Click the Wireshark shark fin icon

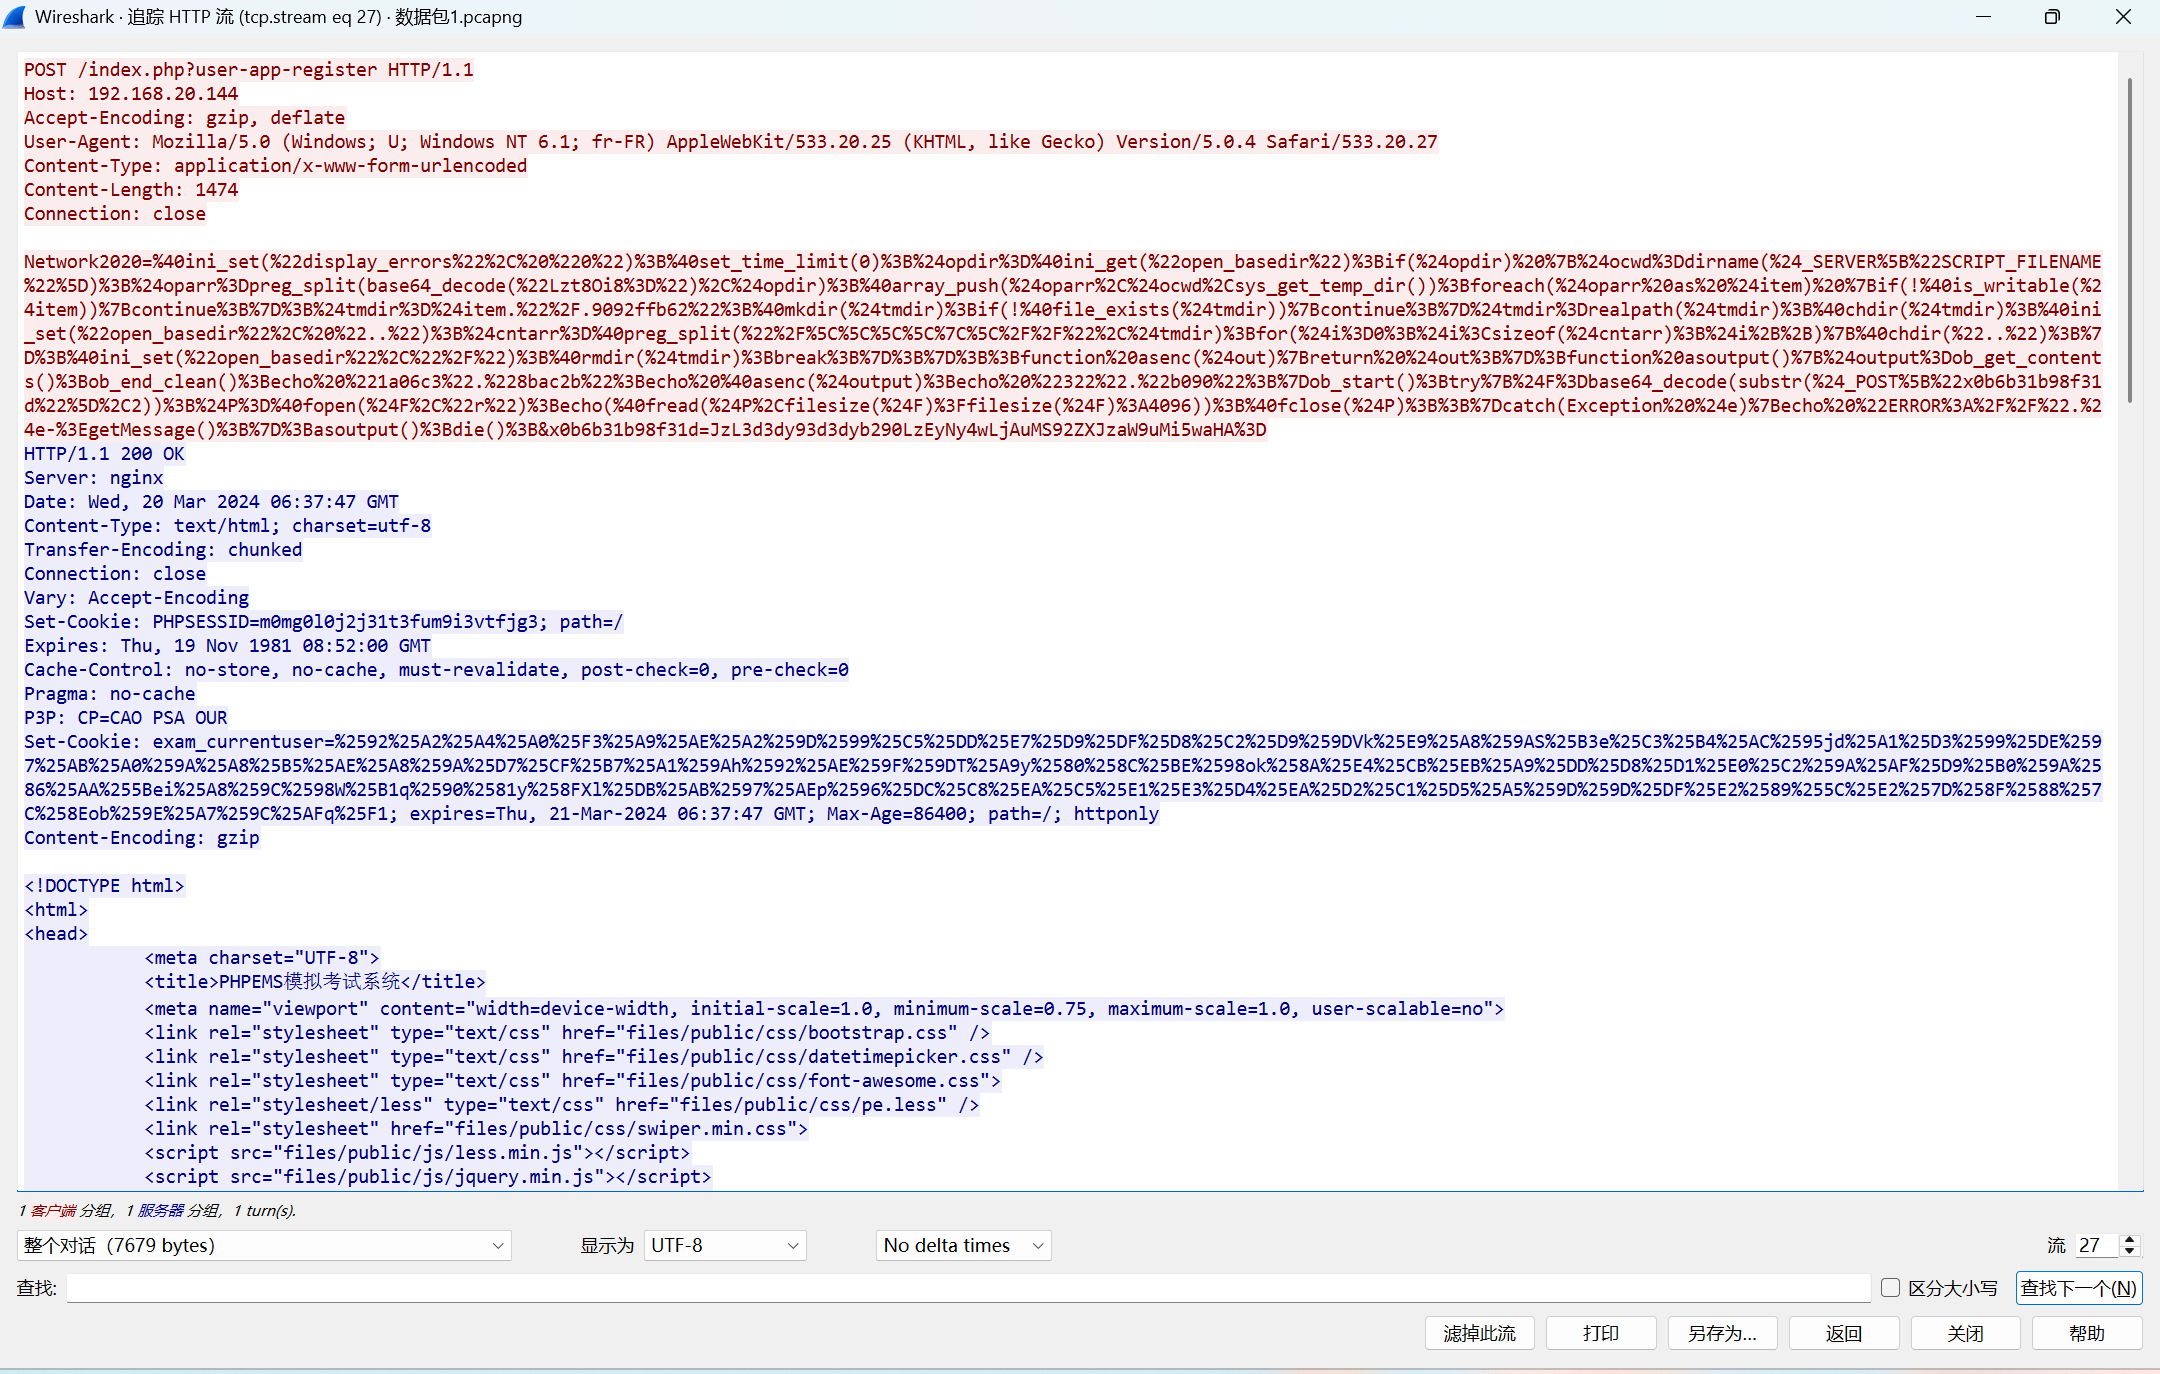coord(15,17)
